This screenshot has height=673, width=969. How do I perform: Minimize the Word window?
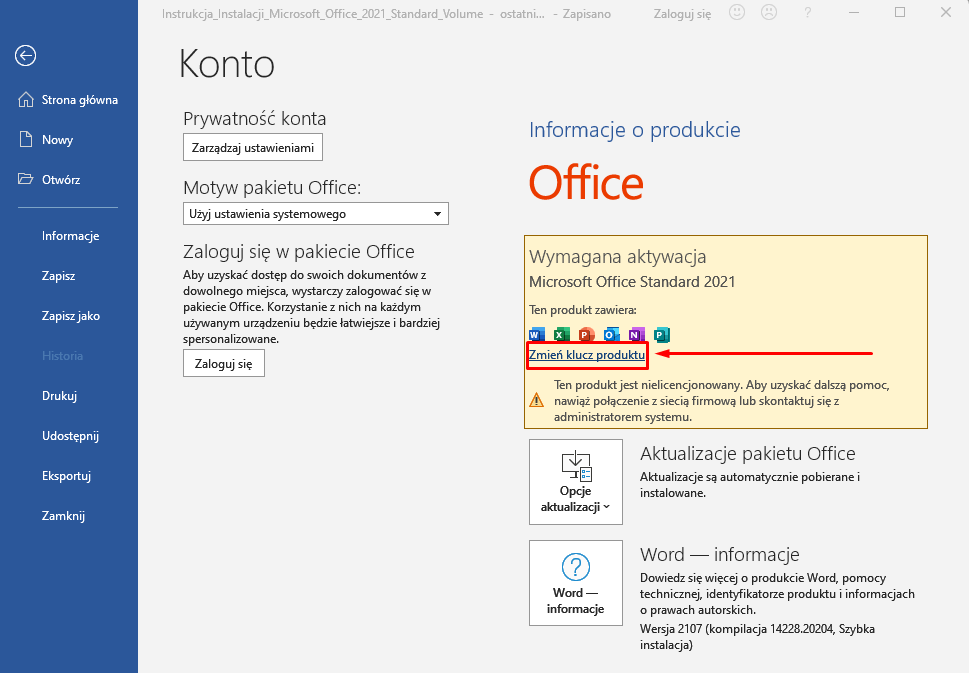click(x=854, y=12)
